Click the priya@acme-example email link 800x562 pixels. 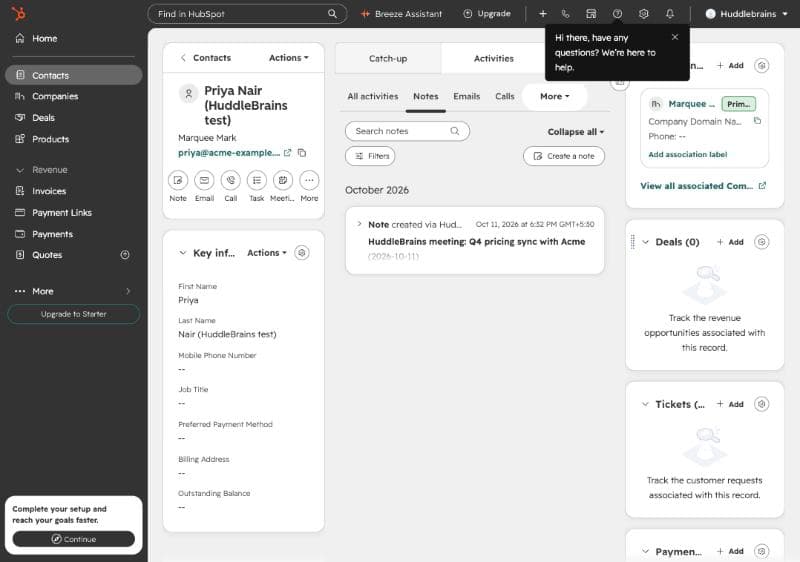tap(229, 152)
